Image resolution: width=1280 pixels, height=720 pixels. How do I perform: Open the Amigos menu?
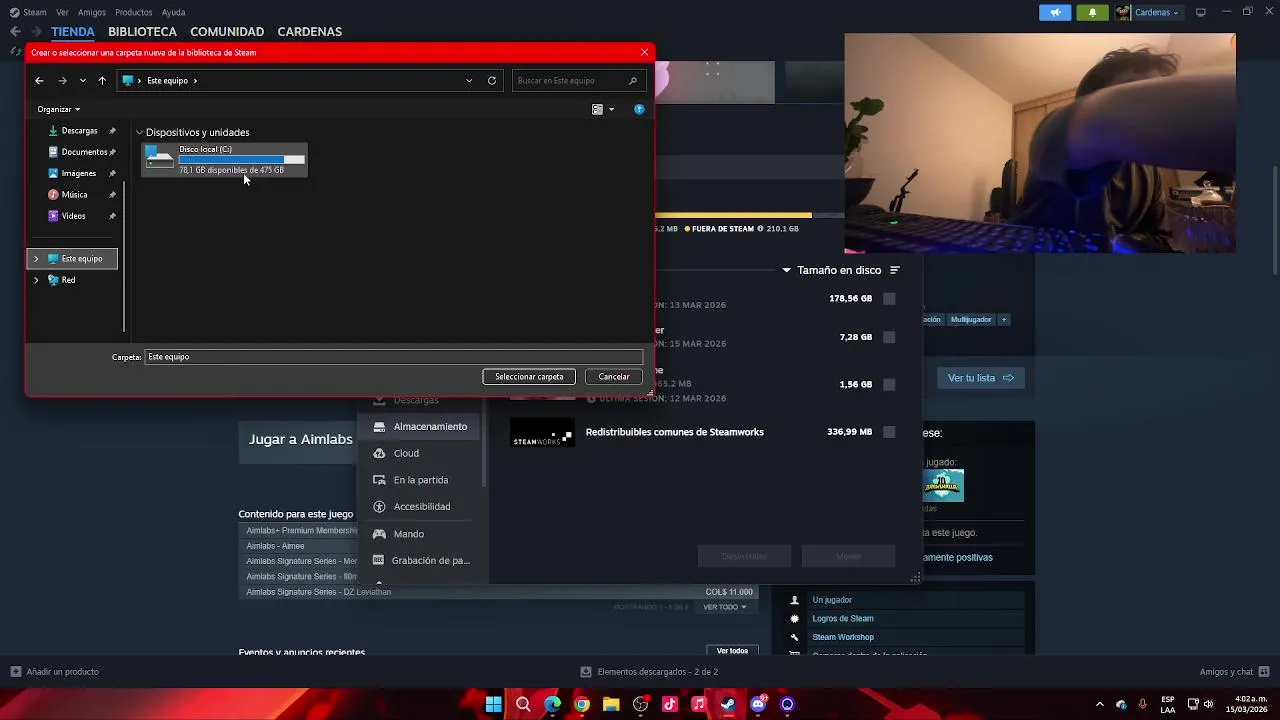click(x=92, y=12)
